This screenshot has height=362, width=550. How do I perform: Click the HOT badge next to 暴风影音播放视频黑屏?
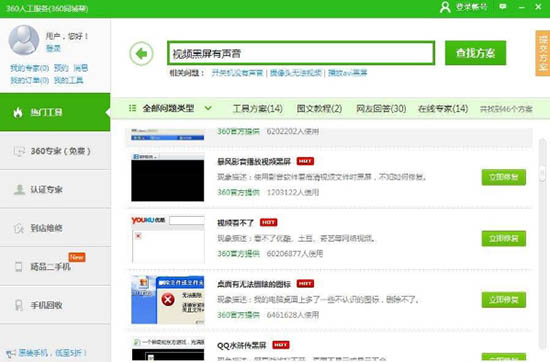[305, 161]
